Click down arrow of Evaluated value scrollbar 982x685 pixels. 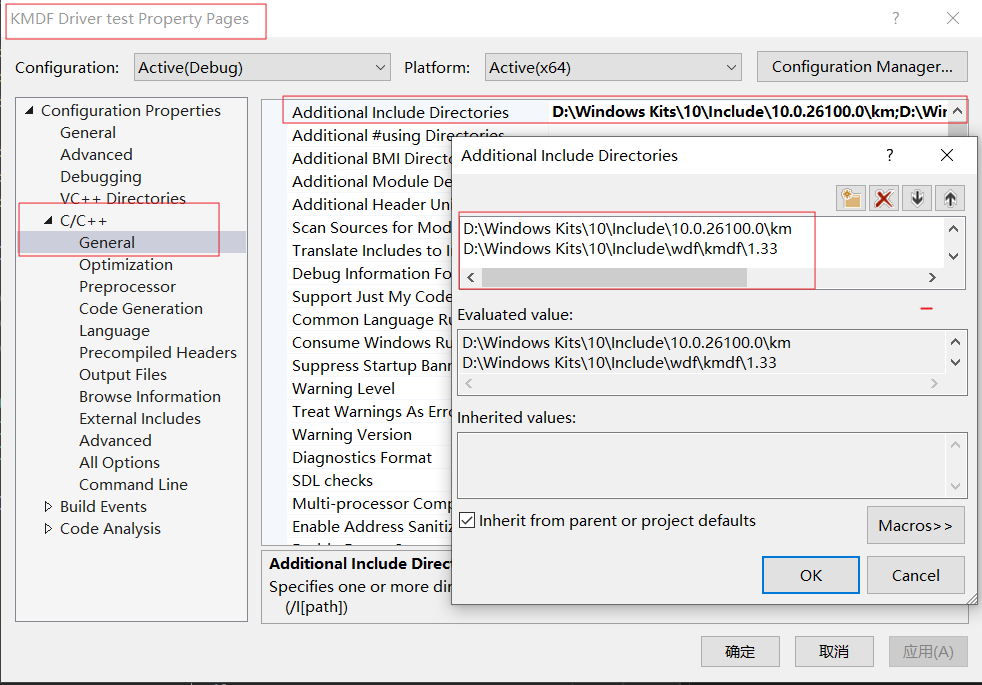955,363
